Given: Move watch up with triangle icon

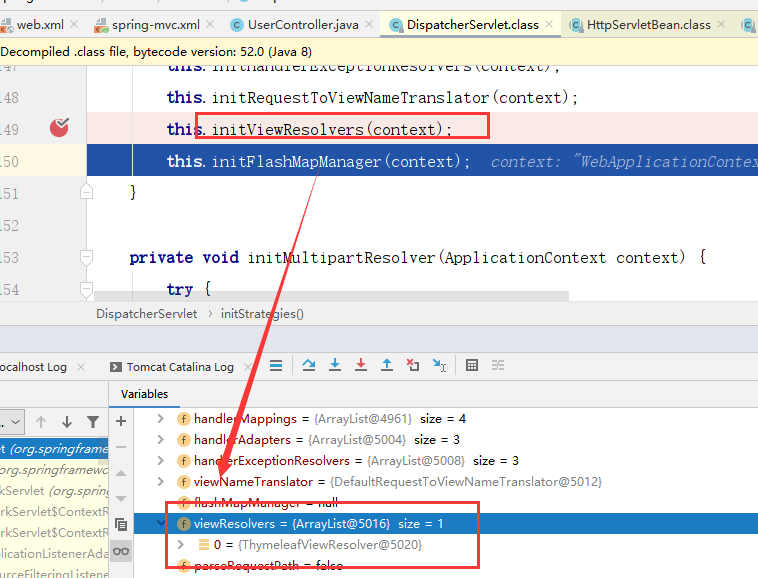Looking at the screenshot, I should pyautogui.click(x=121, y=473).
